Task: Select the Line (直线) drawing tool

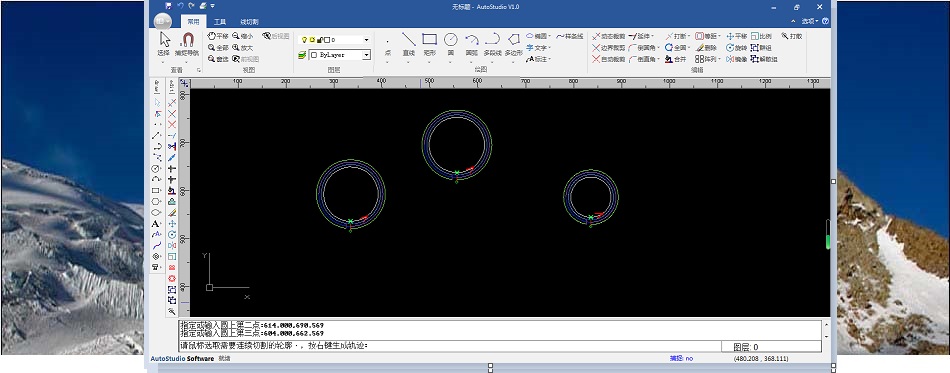Action: coord(408,44)
